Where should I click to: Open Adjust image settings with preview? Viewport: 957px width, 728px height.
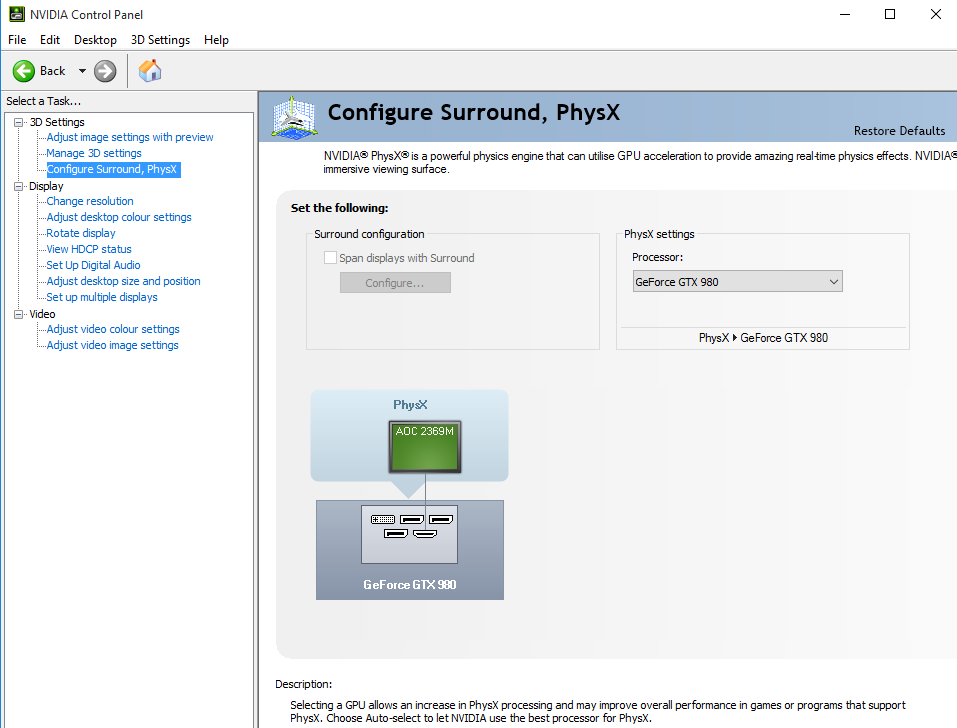pyautogui.click(x=130, y=137)
